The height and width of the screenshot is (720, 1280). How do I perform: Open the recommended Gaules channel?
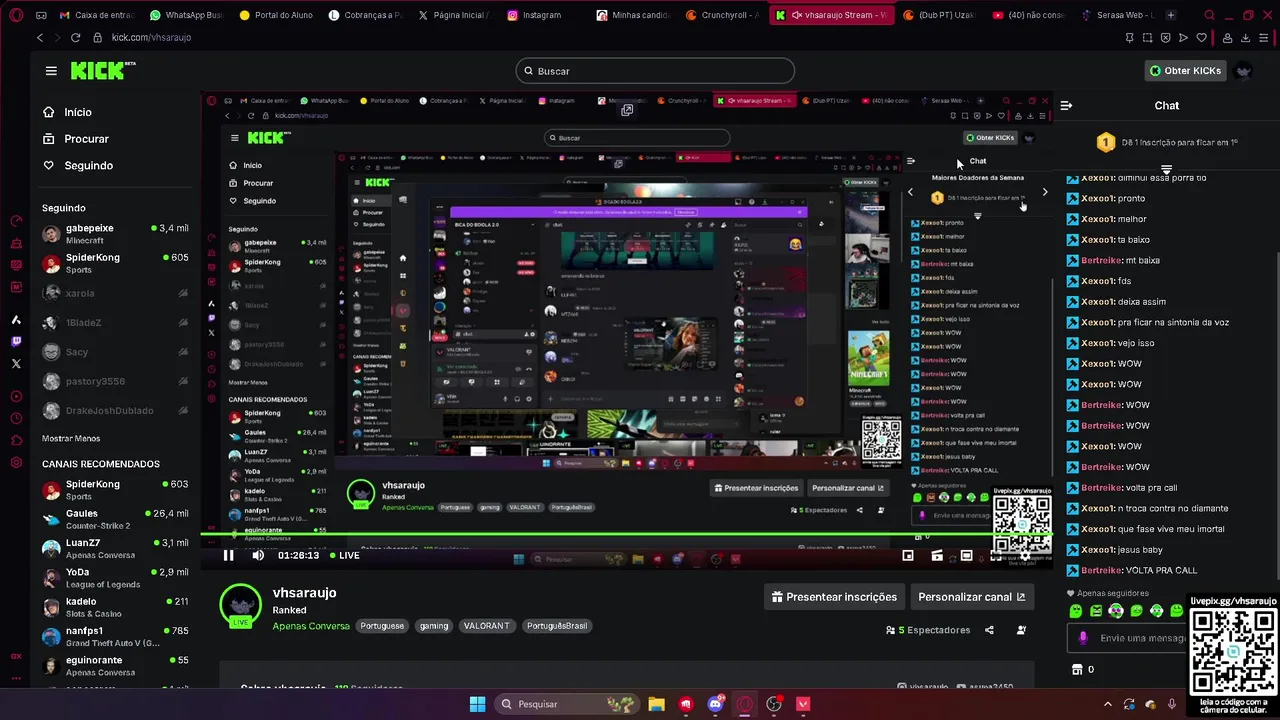[x=115, y=519]
